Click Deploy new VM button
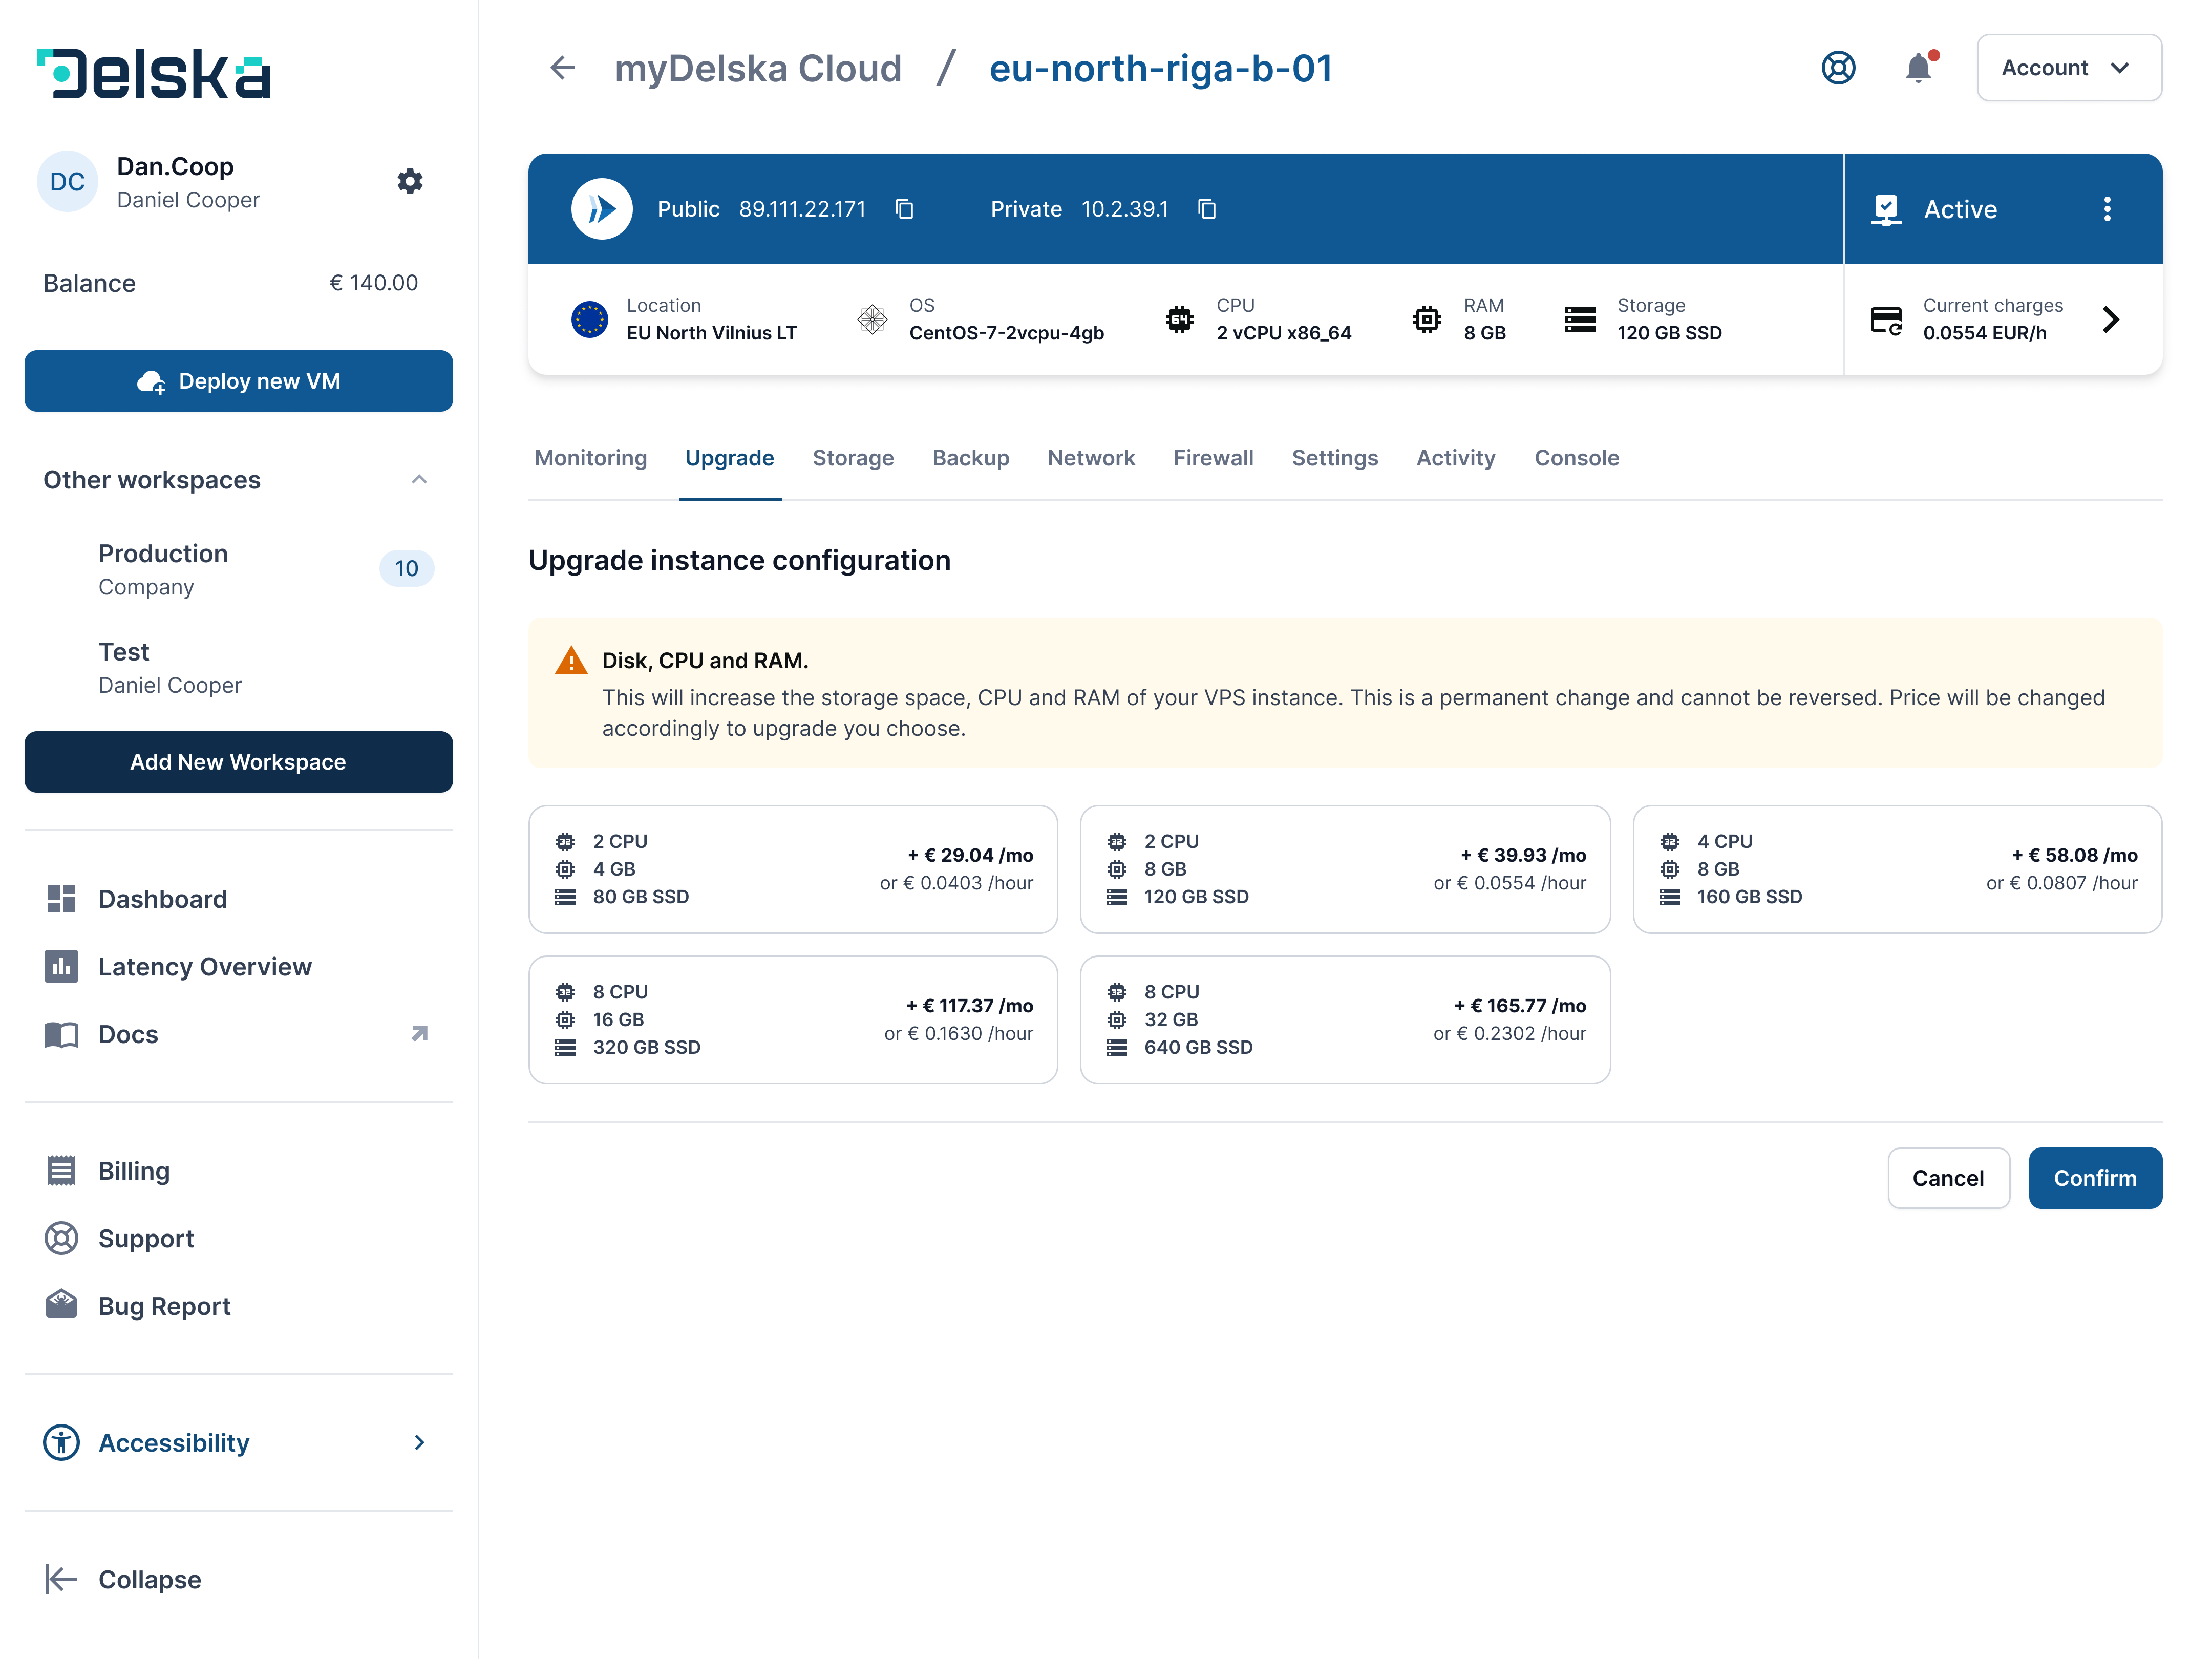This screenshot has width=2212, height=1659. tap(238, 381)
